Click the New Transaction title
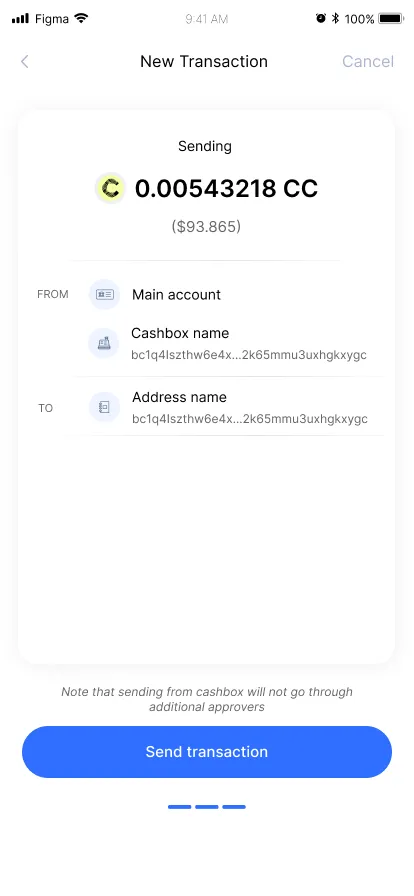 click(x=204, y=62)
